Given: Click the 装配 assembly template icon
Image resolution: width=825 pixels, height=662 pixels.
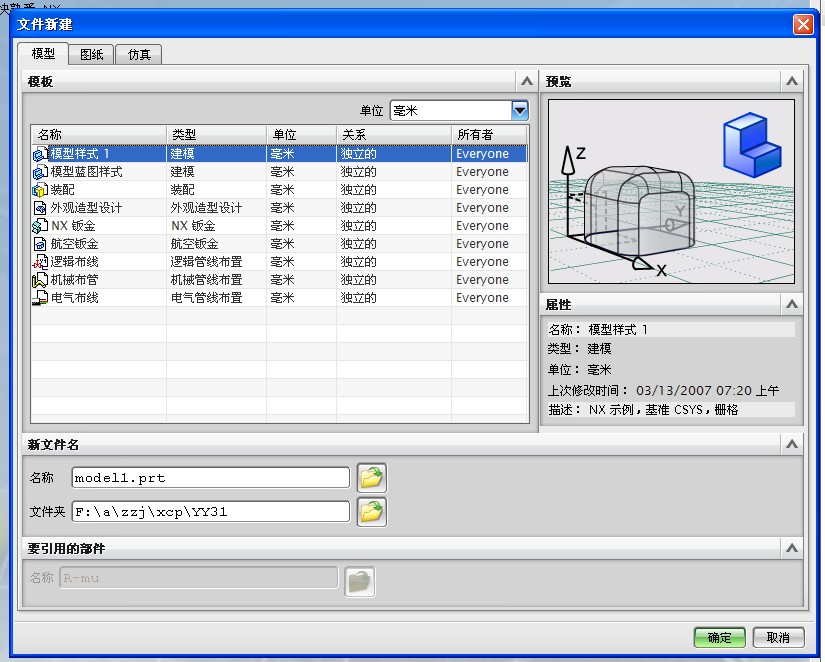Looking at the screenshot, I should (x=40, y=189).
